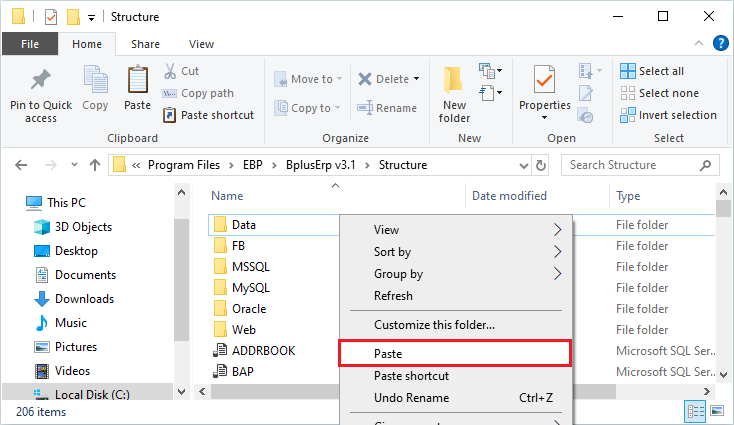
Task: Switch to Details view icon in status bar
Action: [695, 412]
